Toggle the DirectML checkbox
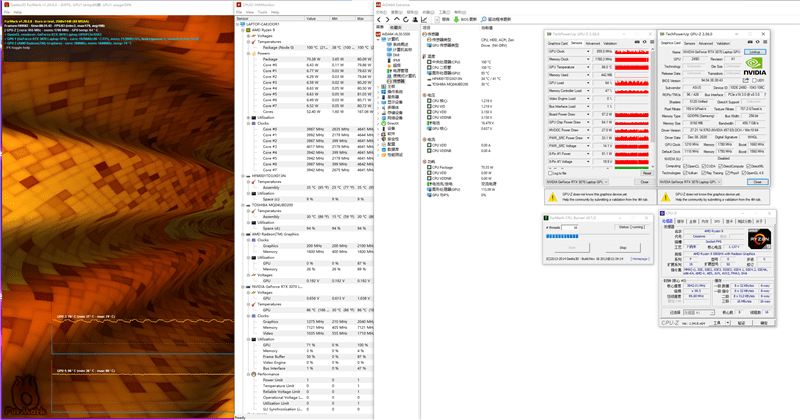The width and height of the screenshot is (800, 420). coord(748,166)
